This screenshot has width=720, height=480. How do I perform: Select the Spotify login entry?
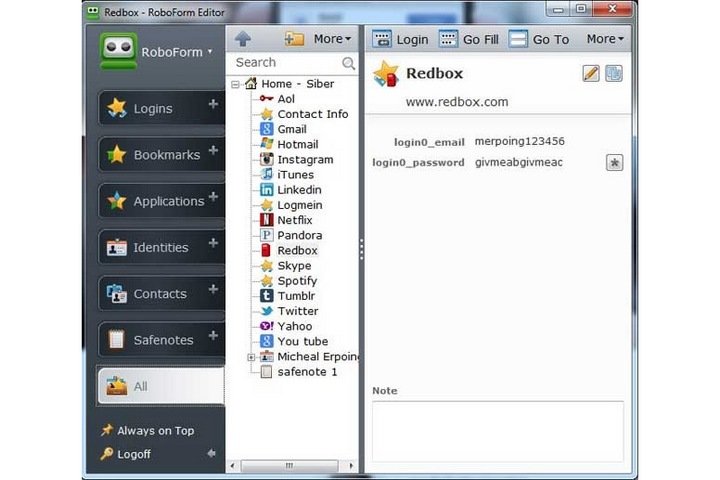288,281
